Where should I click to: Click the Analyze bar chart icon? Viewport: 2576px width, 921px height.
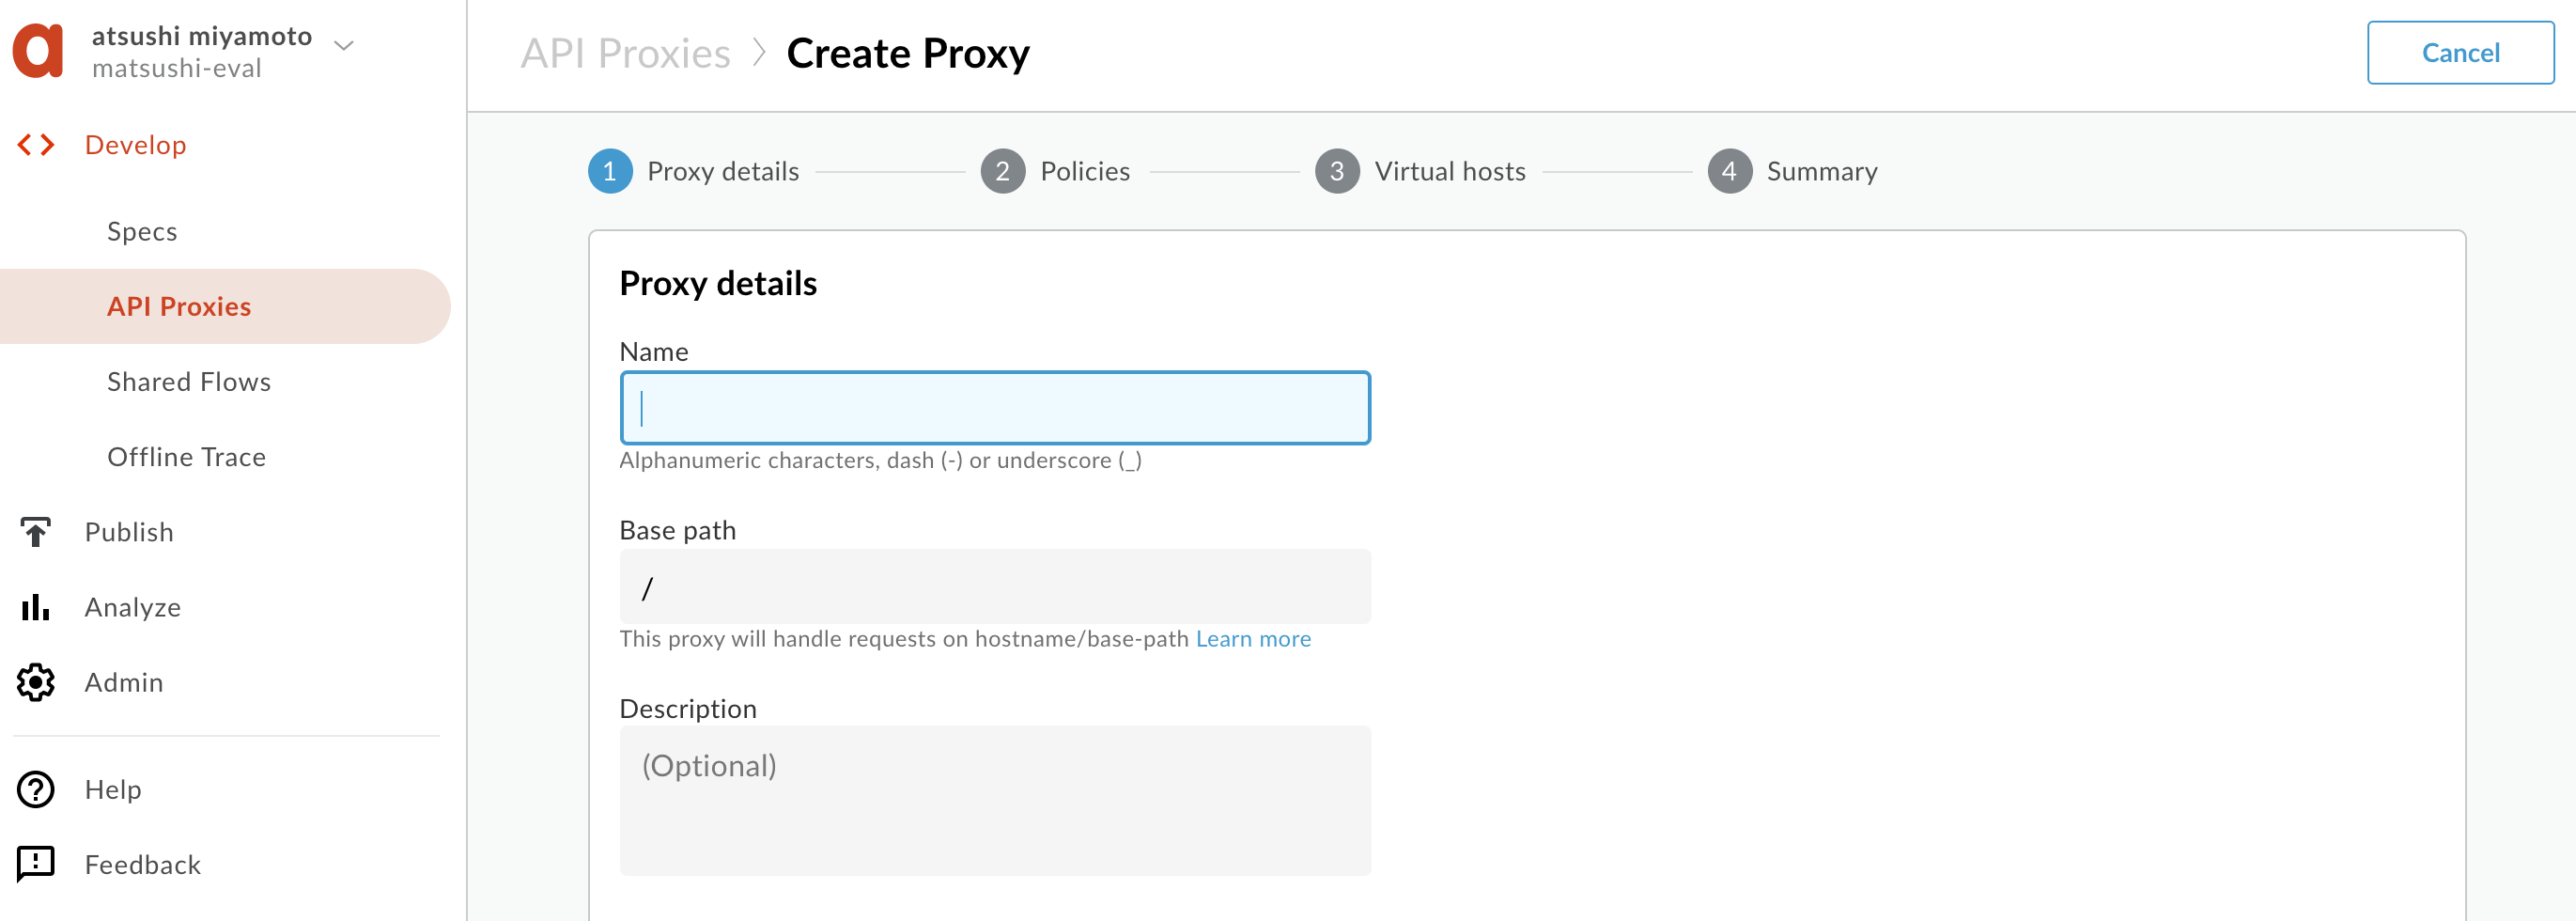click(x=36, y=607)
